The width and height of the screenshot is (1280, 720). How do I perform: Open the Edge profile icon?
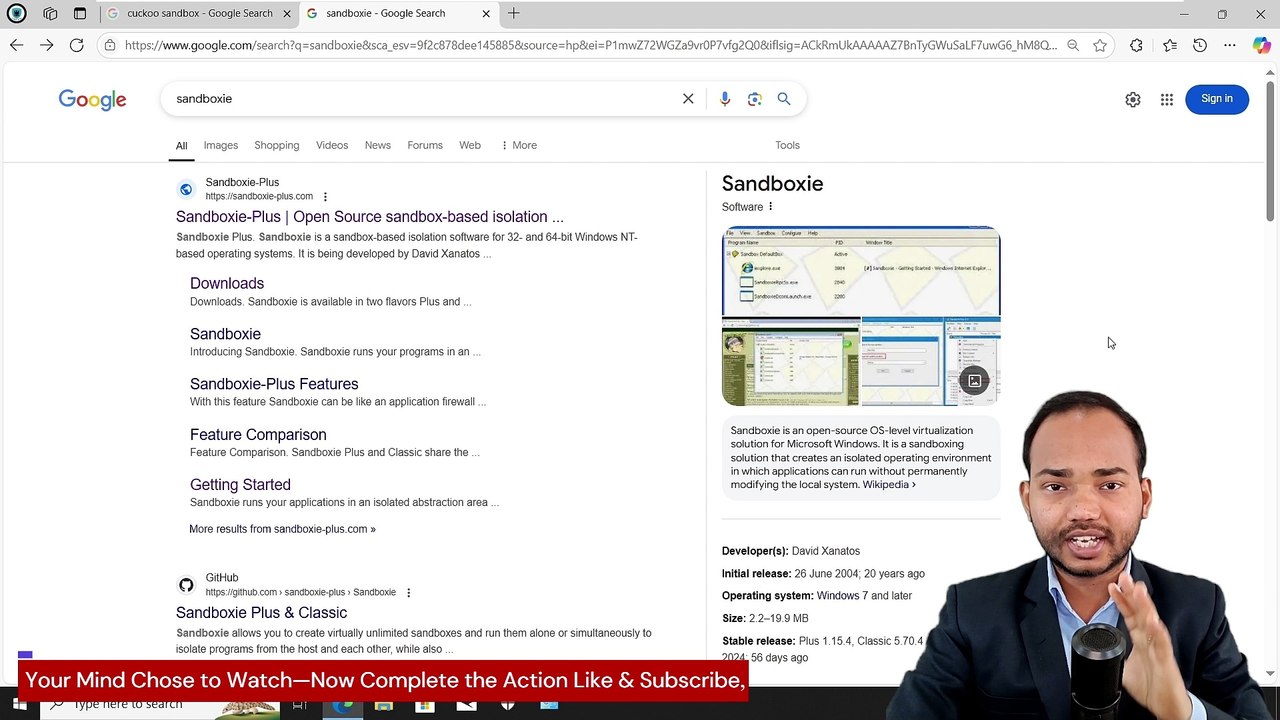tap(16, 14)
